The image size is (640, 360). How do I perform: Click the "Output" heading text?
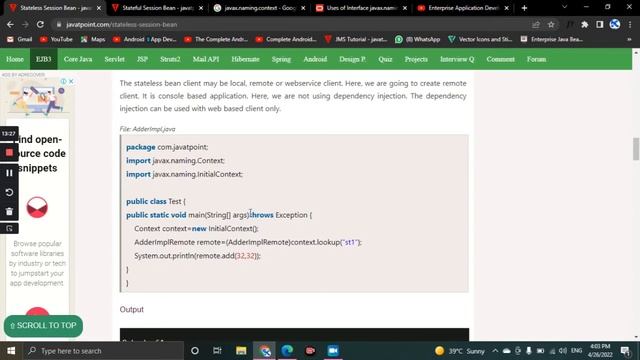[131, 309]
